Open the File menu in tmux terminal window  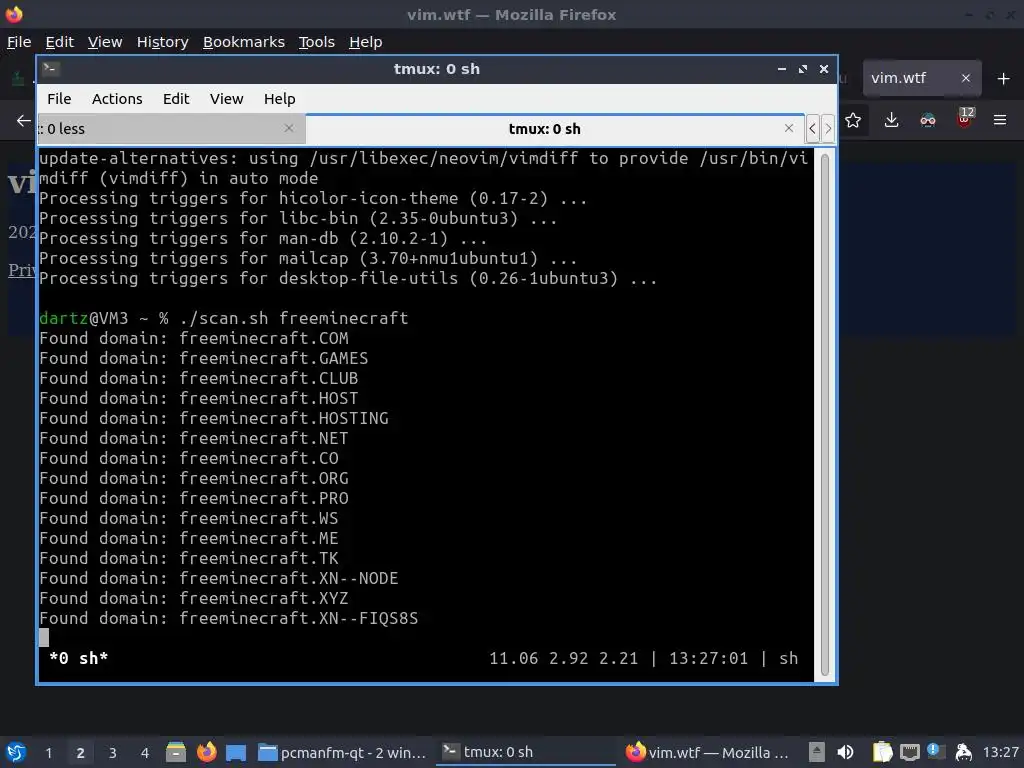coord(59,99)
